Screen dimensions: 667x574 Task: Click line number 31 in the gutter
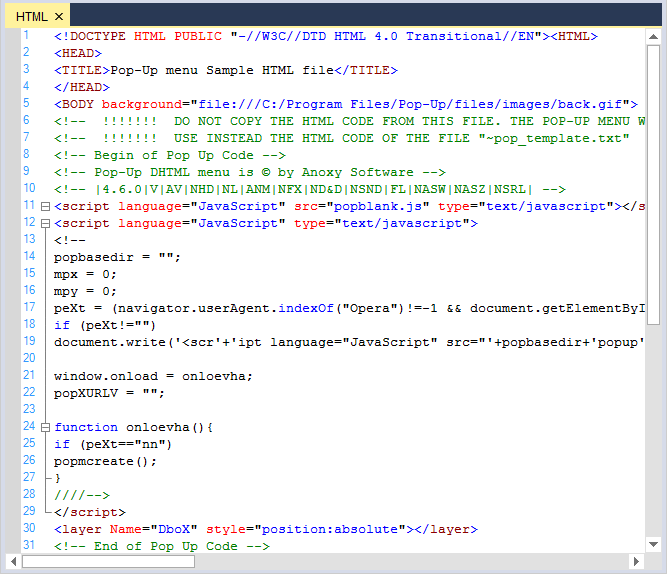(x=29, y=545)
